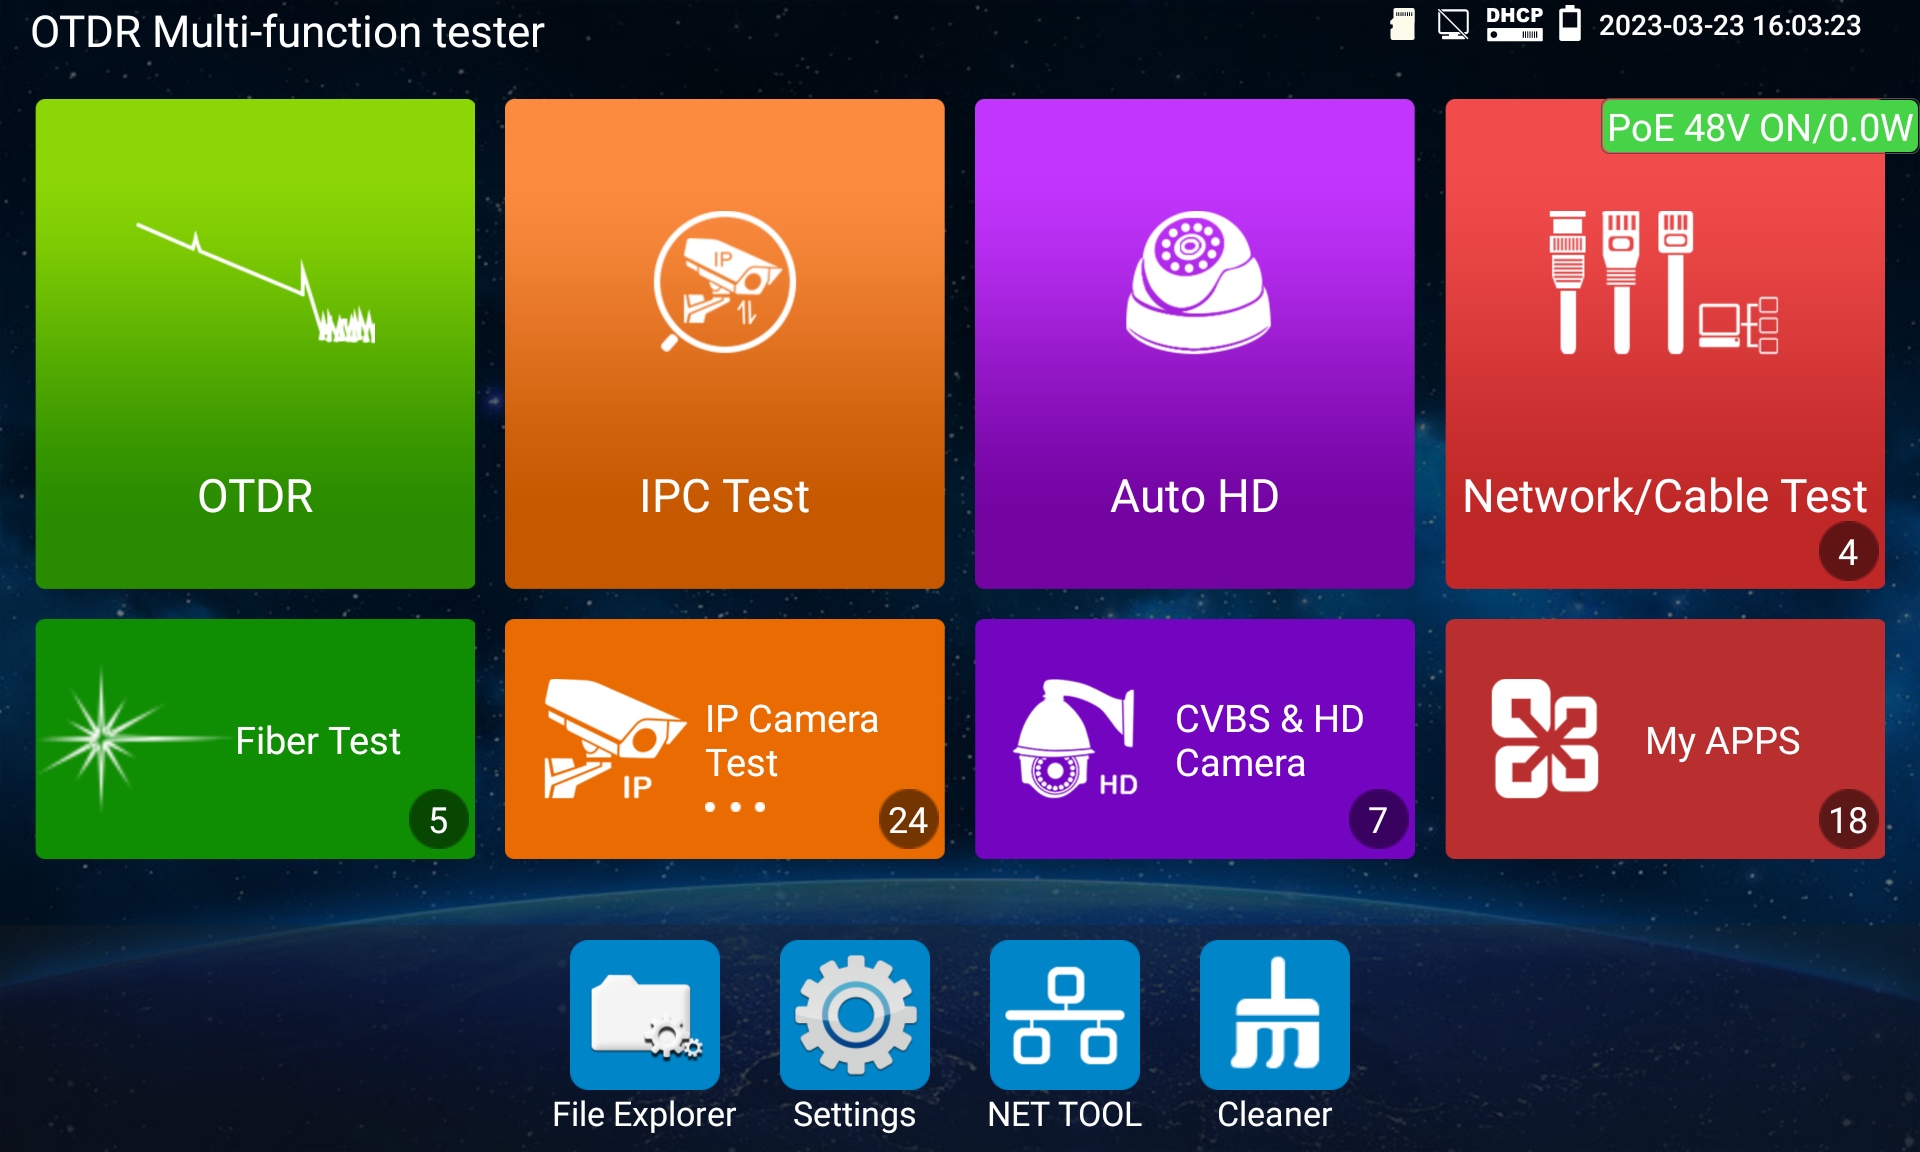The image size is (1920, 1152).
Task: Open NET TOOL from the dock
Action: pyautogui.click(x=1064, y=1015)
